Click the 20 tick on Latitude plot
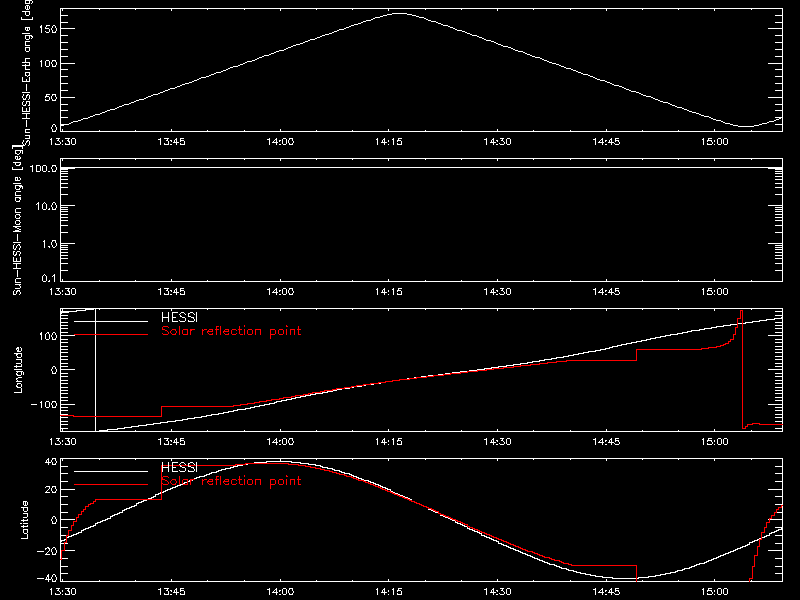The height and width of the screenshot is (600, 800). coord(51,490)
